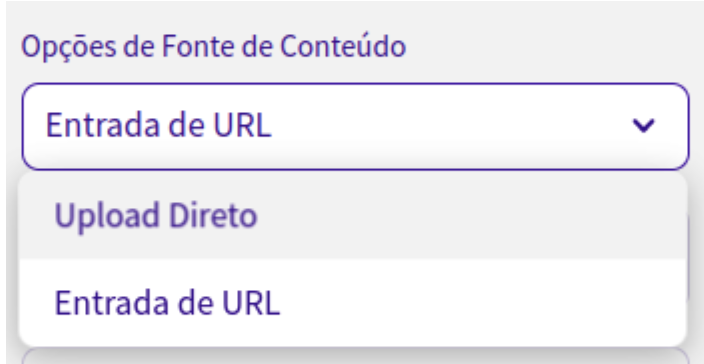The height and width of the screenshot is (364, 704).
Task: Click the chevron arrow in the dropdown
Action: [x=644, y=126]
